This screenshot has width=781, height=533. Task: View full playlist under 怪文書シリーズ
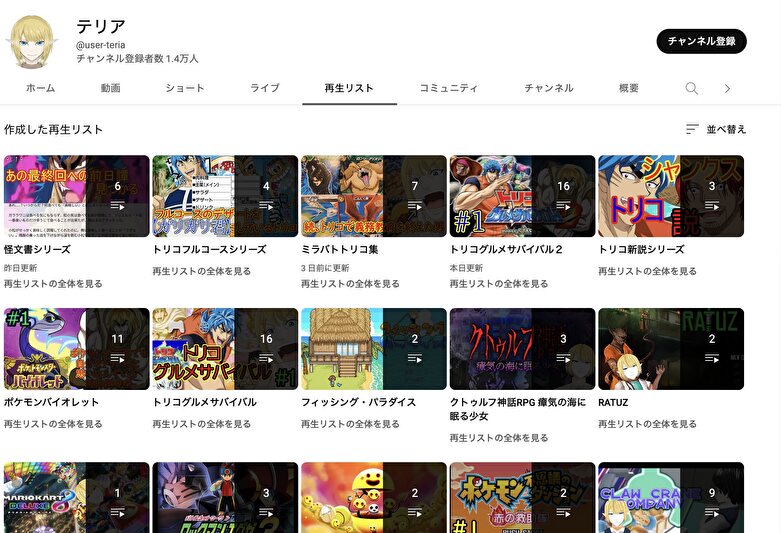(x=53, y=283)
